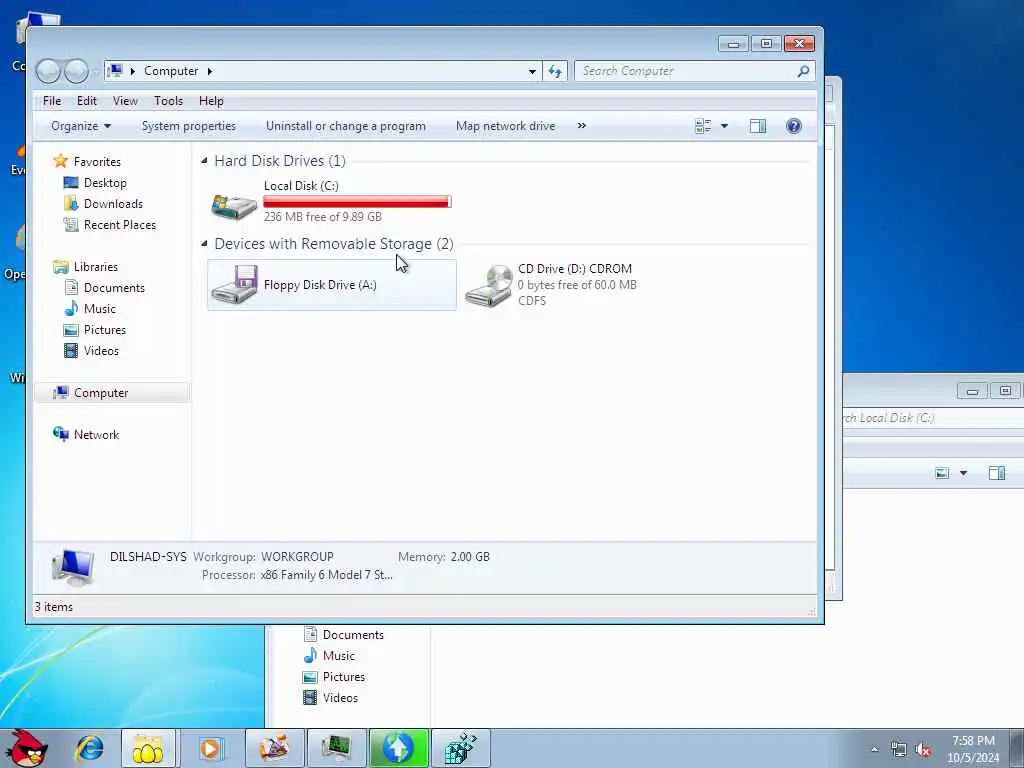Screen dimensions: 1024x768
Task: Select Computer in the navigation pane
Action: pyautogui.click(x=101, y=392)
